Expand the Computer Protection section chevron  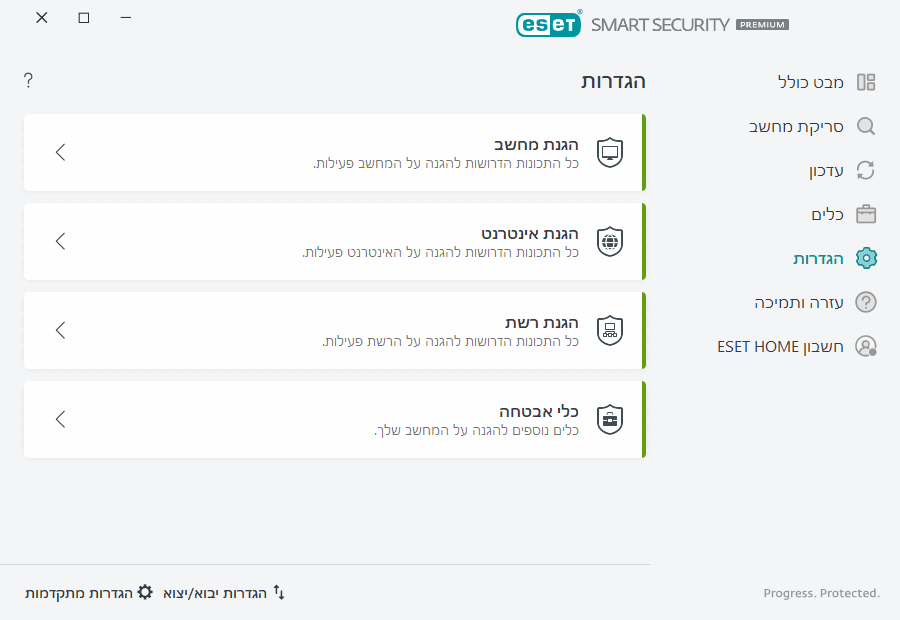click(61, 152)
